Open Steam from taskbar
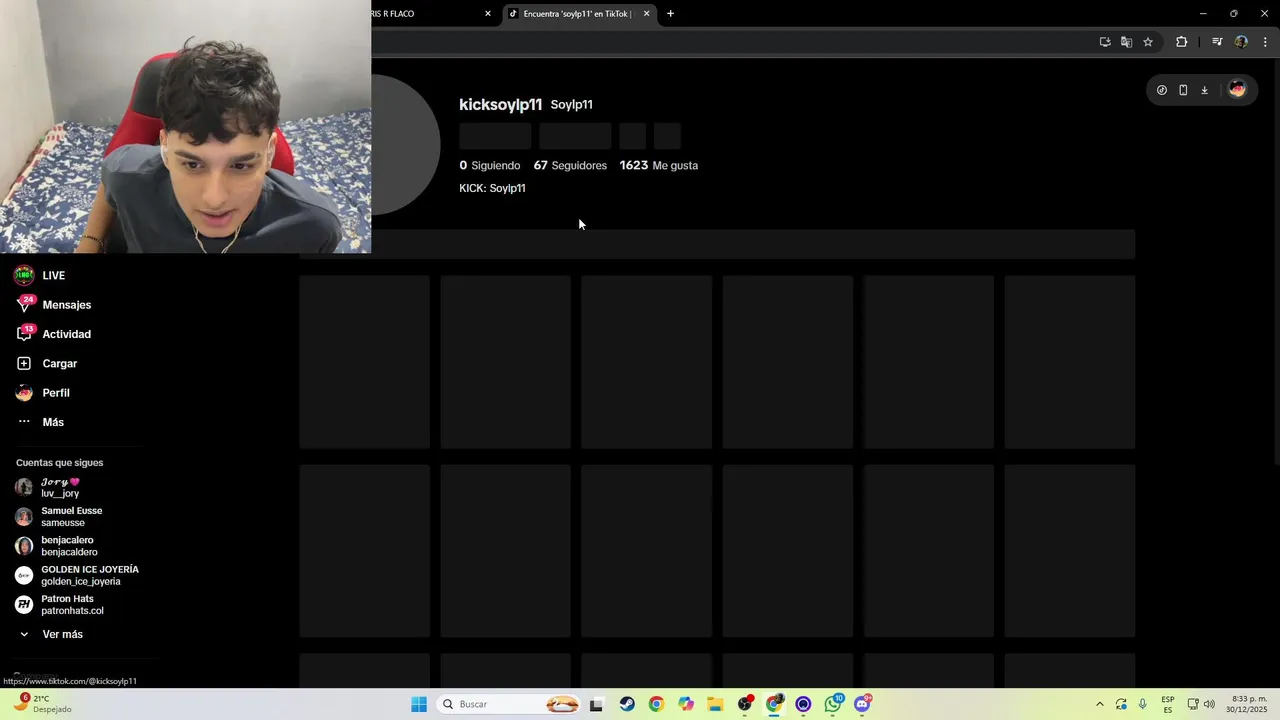This screenshot has width=1280, height=720. click(x=626, y=704)
